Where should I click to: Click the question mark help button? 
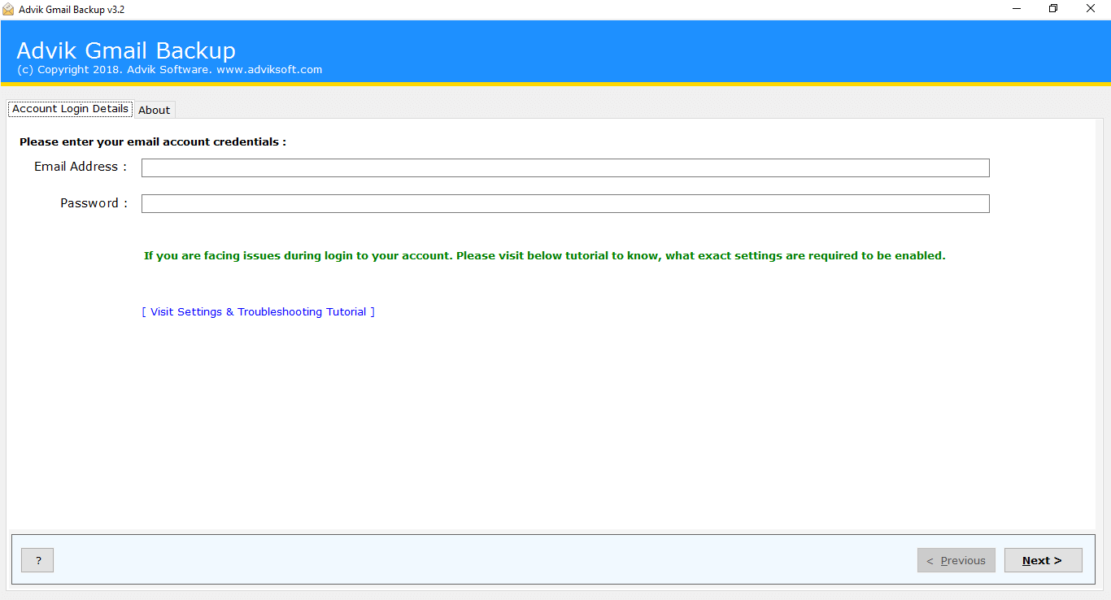(38, 560)
